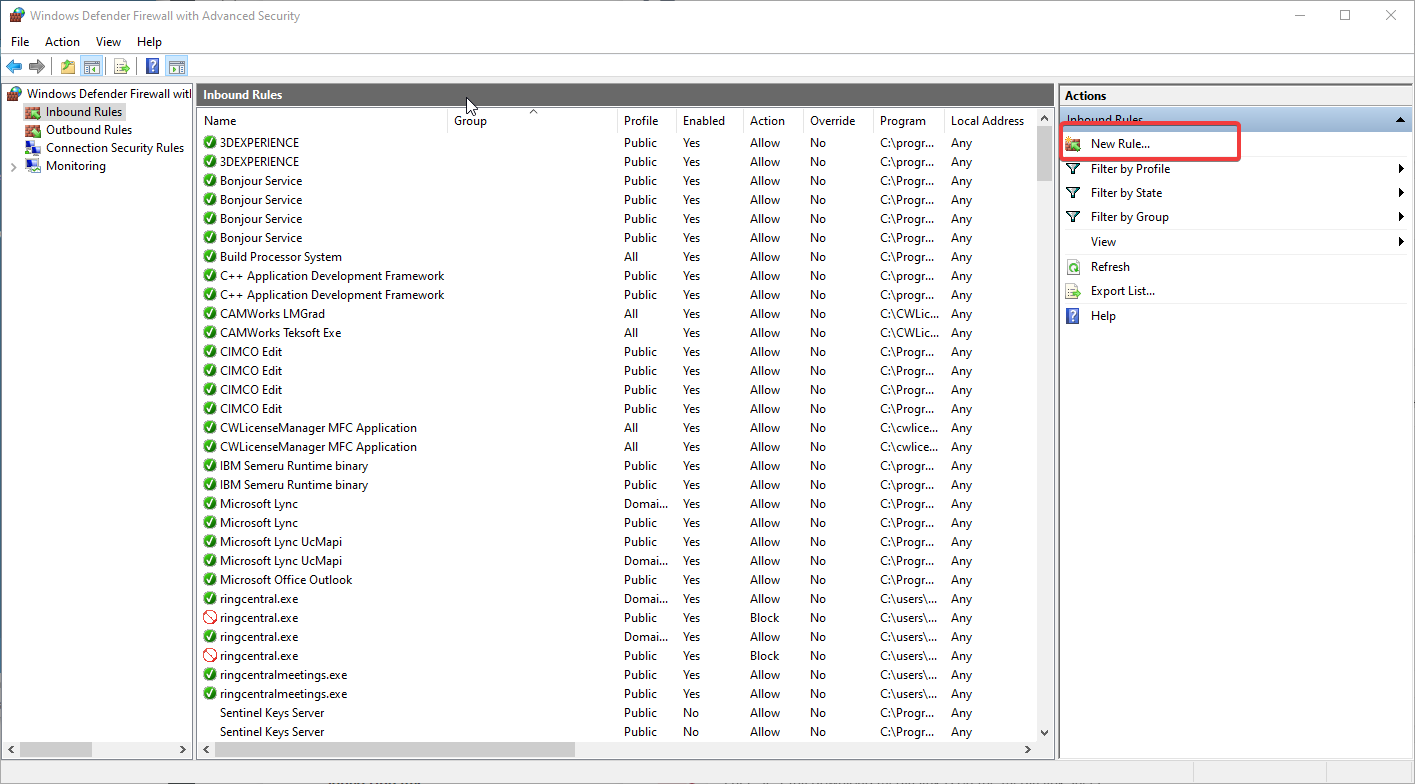Collapse the Inbound Rules section in Actions
Viewport: 1415px width, 784px height.
tap(1400, 120)
